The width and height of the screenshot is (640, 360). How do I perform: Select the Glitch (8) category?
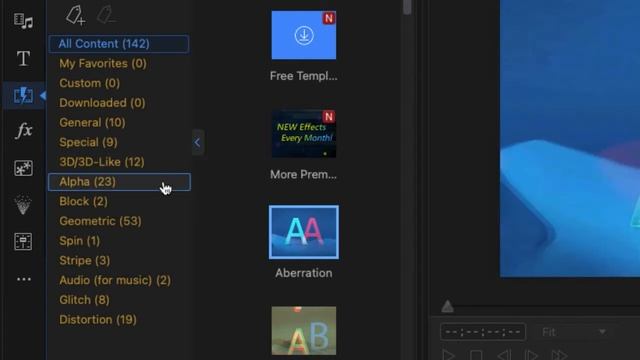[x=84, y=300]
